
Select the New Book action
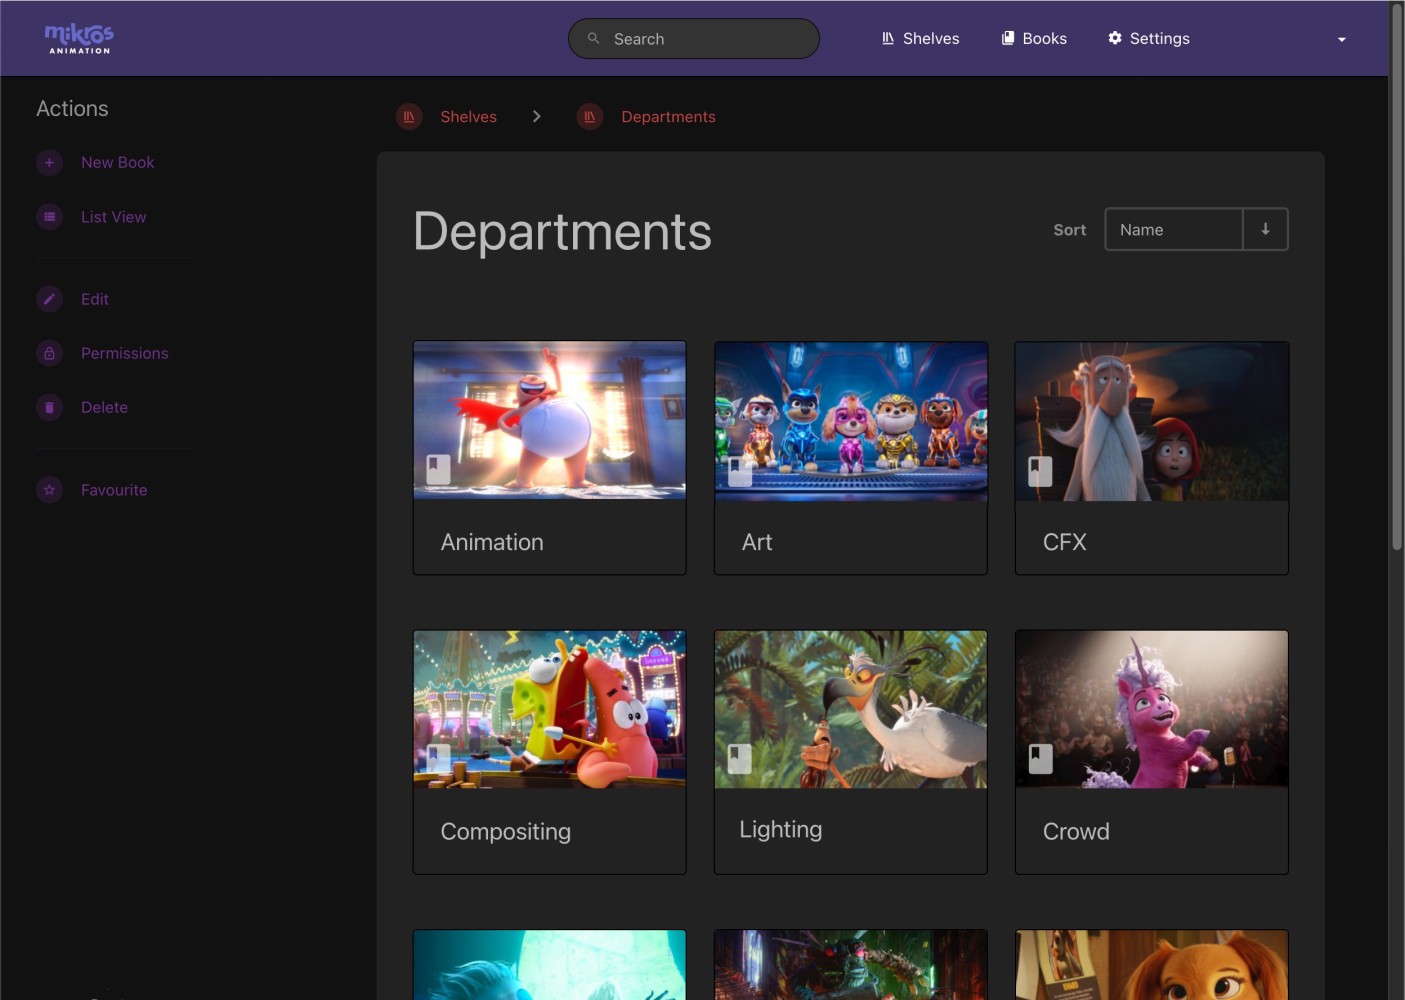(x=117, y=162)
